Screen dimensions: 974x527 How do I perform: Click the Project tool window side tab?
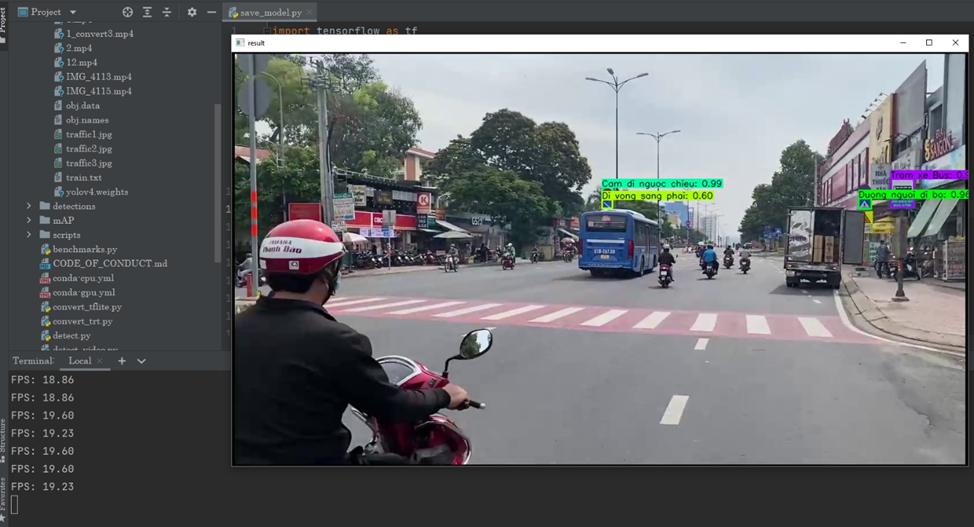click(2, 22)
